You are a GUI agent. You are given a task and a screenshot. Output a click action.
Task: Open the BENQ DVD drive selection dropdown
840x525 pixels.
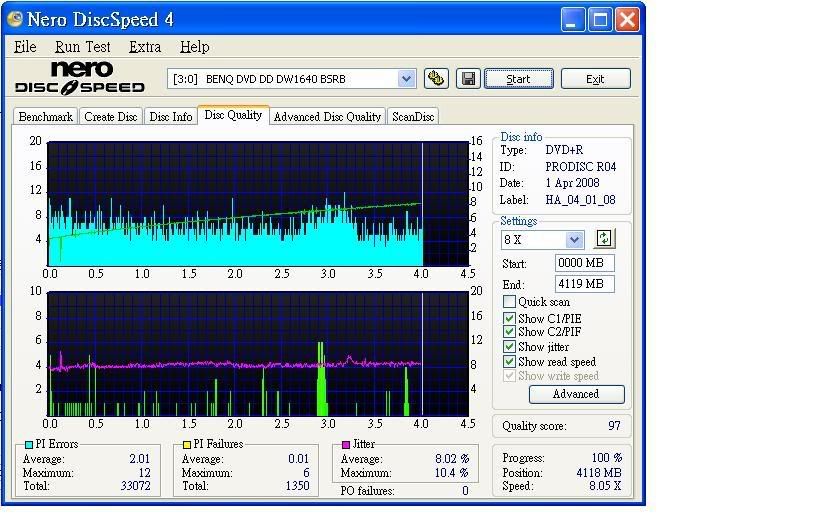click(x=406, y=79)
